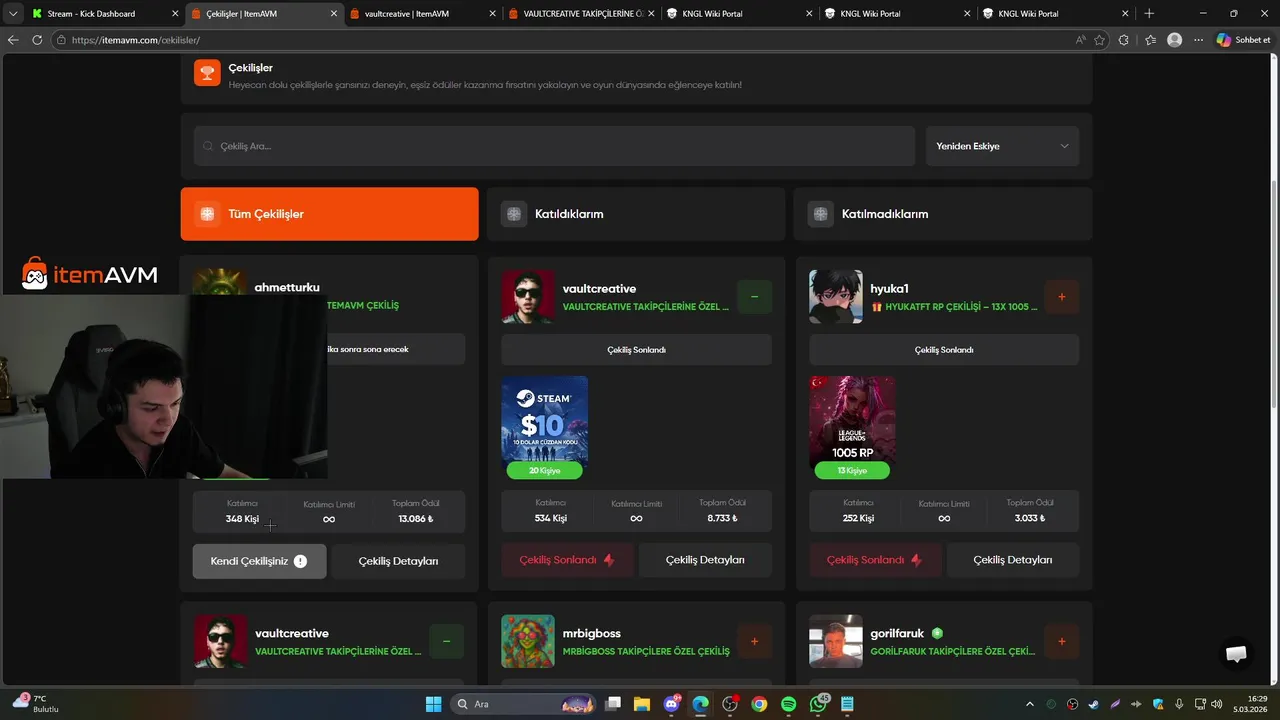Click mrbigboss avatar image
The width and height of the screenshot is (1280, 720).
pyautogui.click(x=528, y=641)
